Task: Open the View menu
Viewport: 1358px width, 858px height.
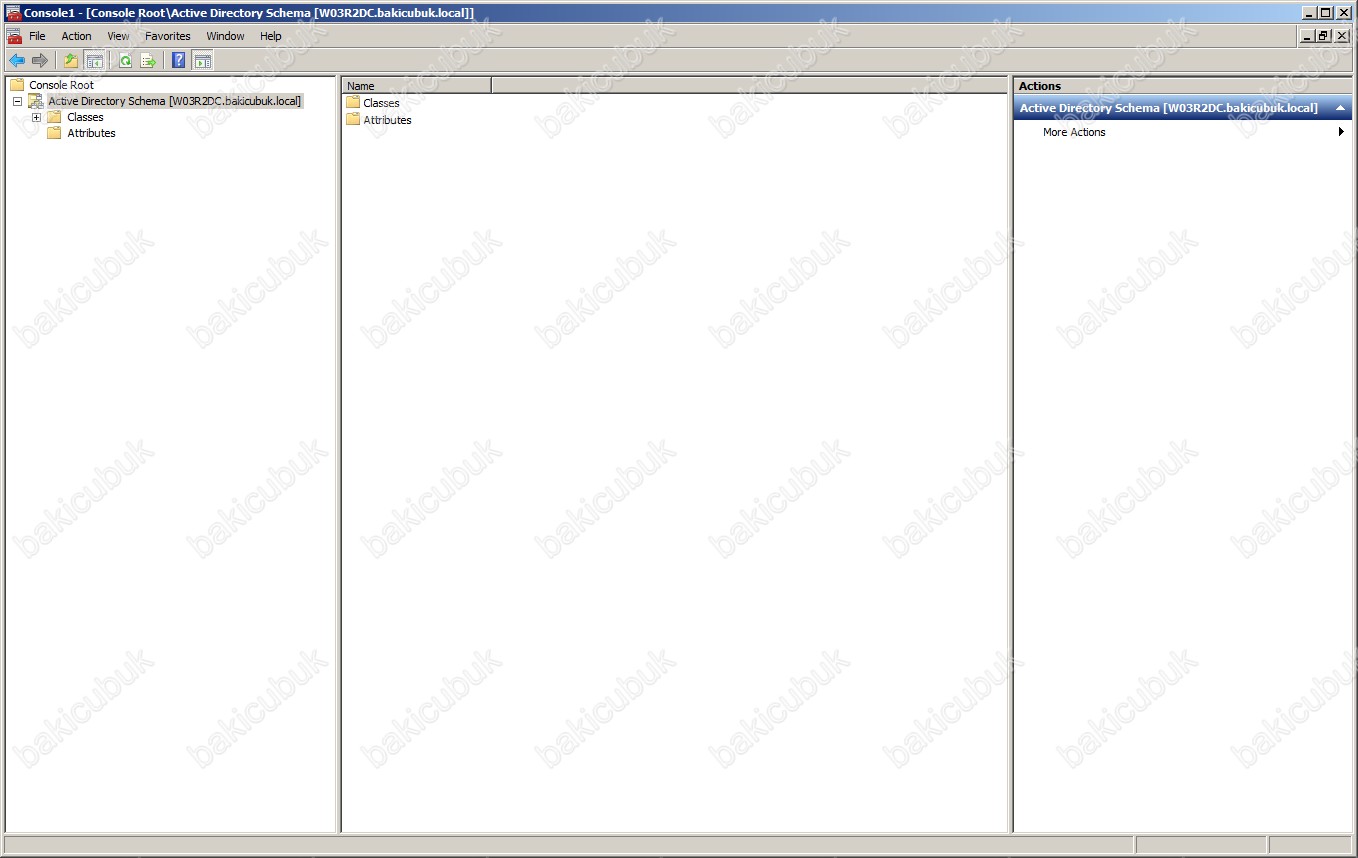Action: click(118, 36)
